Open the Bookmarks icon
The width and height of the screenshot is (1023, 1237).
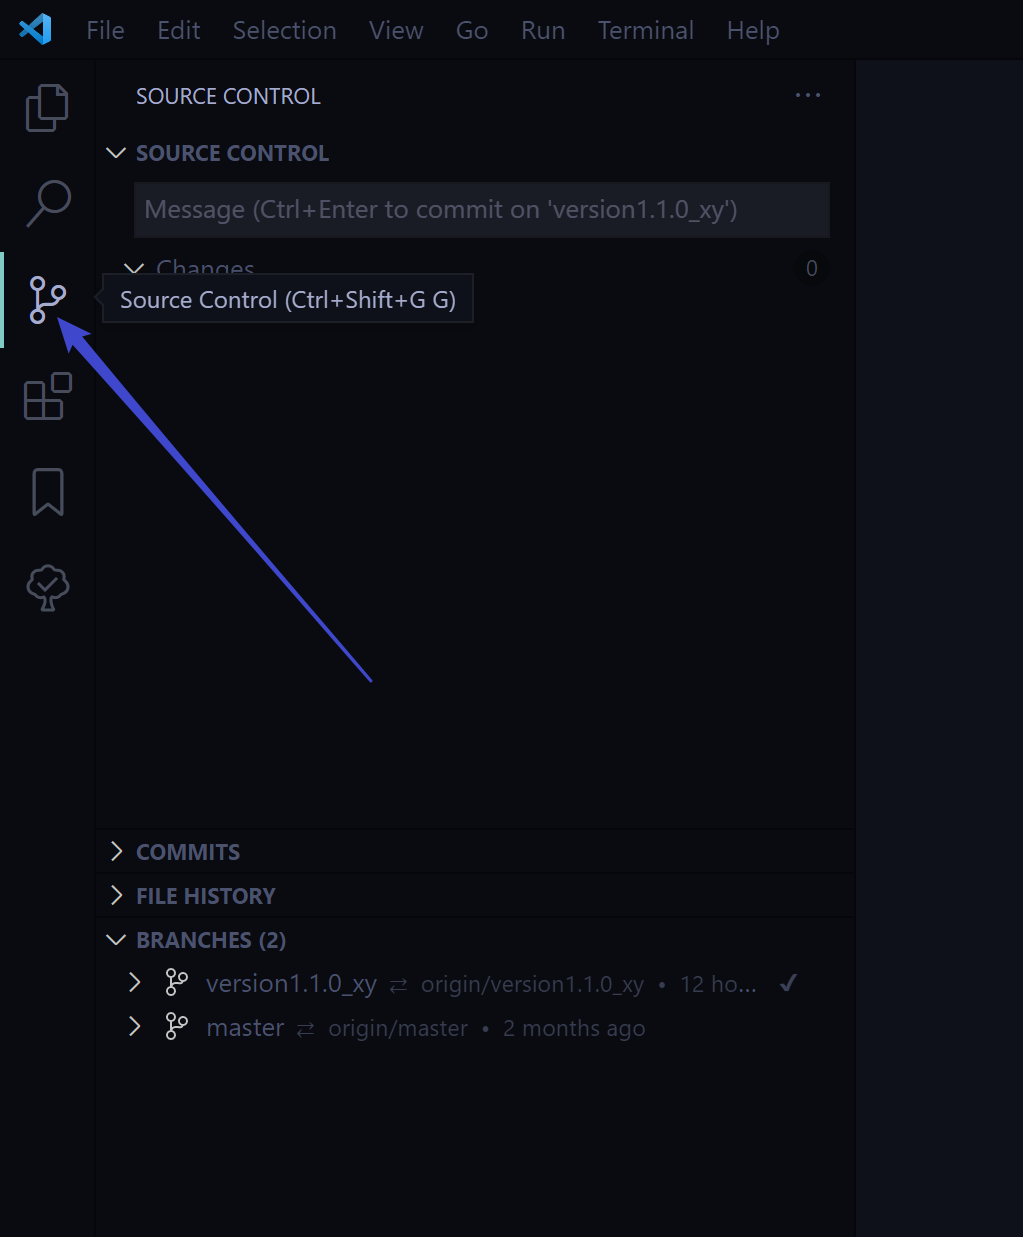pos(47,491)
